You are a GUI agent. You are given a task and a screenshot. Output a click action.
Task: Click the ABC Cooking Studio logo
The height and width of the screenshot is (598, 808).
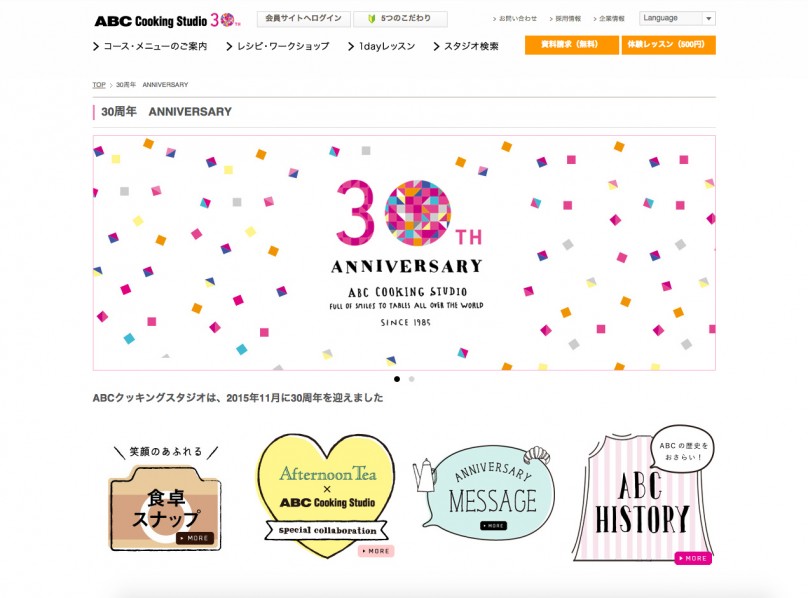point(167,21)
